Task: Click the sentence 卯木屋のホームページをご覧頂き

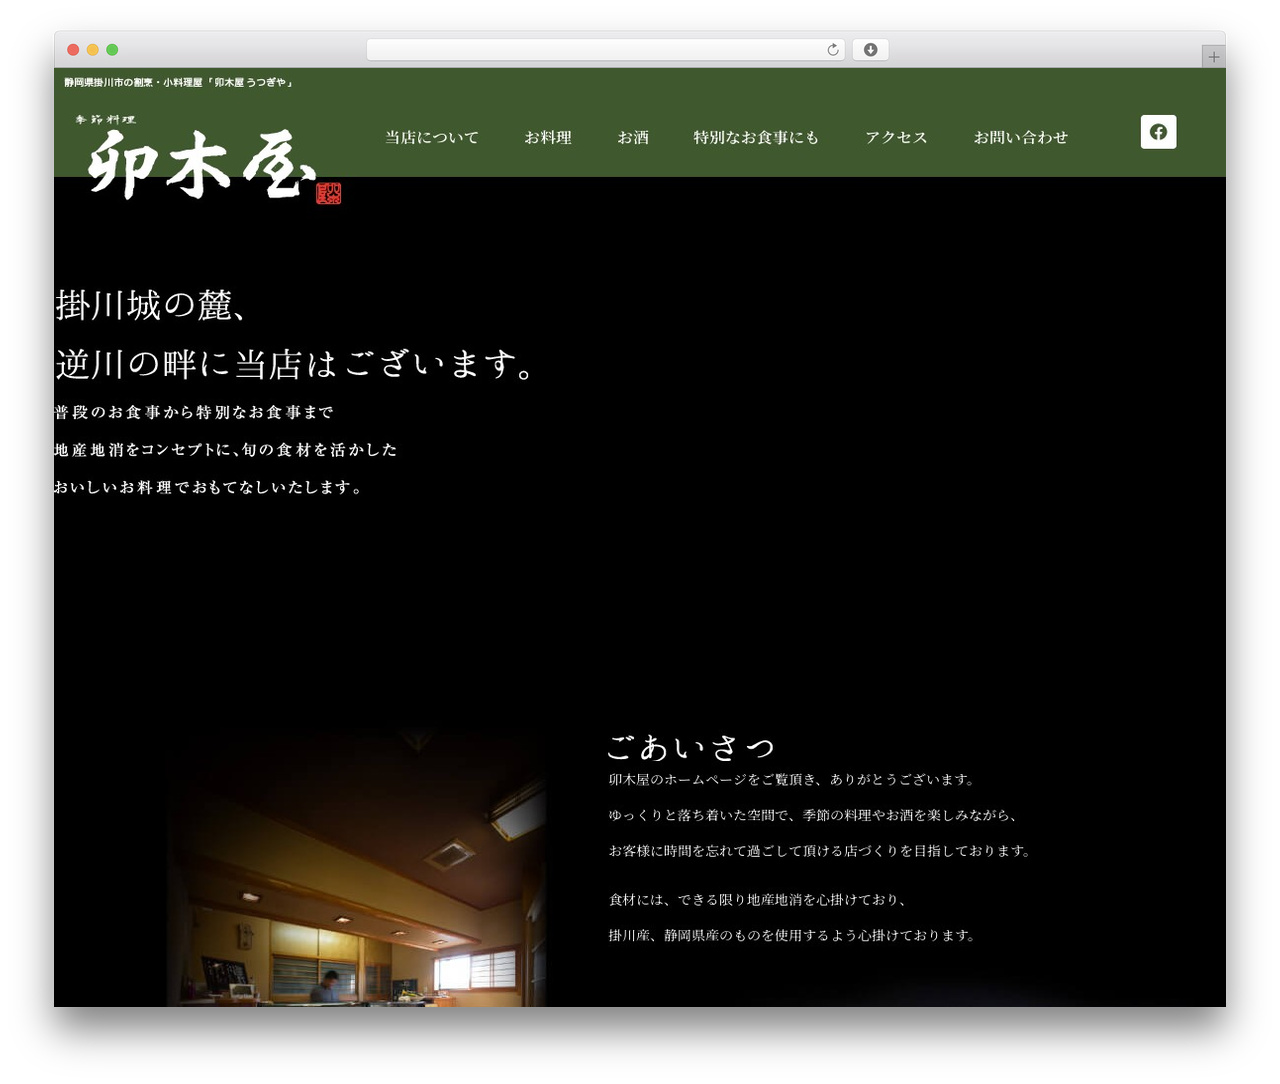Action: point(794,779)
